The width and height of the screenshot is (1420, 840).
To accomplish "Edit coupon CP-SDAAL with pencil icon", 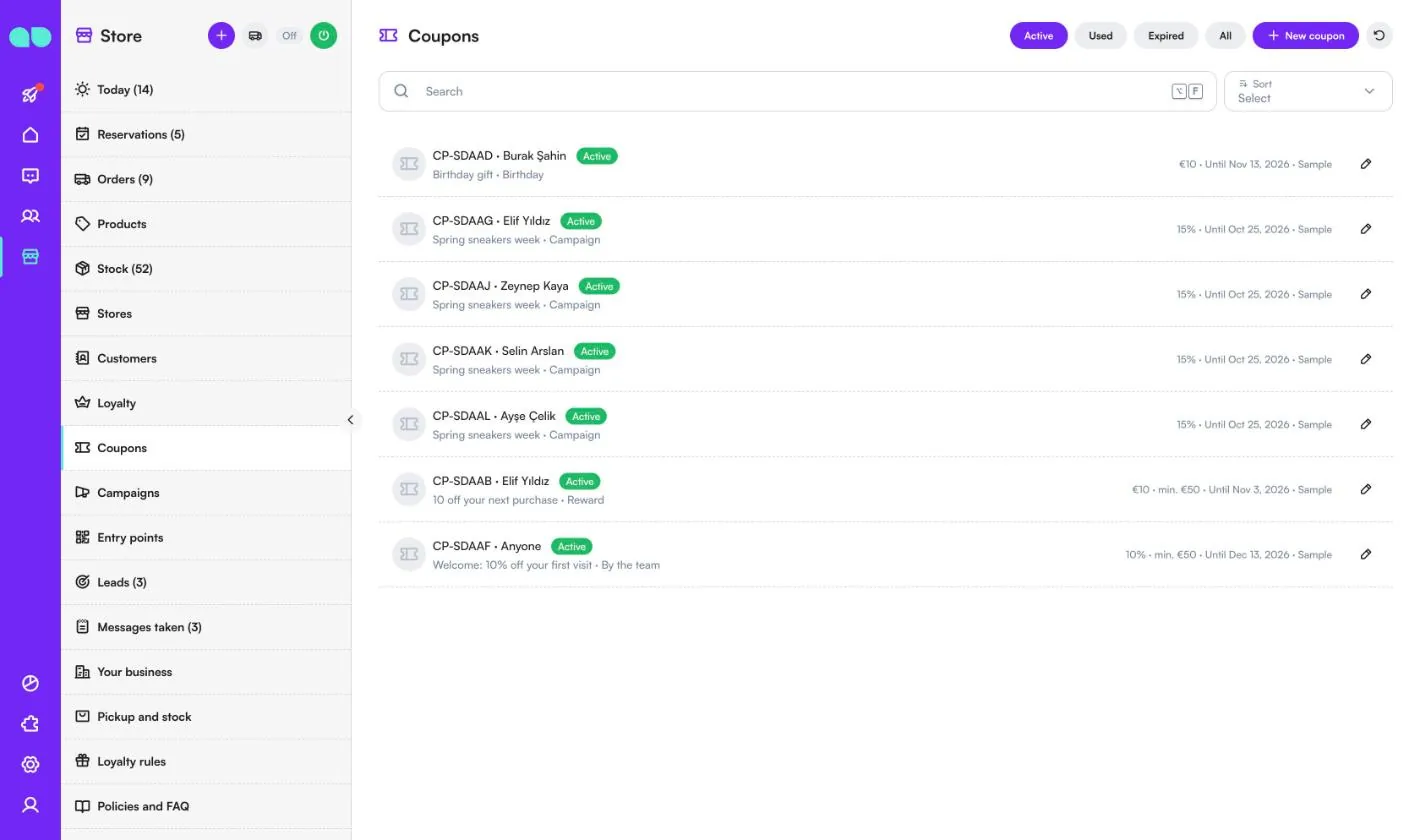I will 1366,424.
